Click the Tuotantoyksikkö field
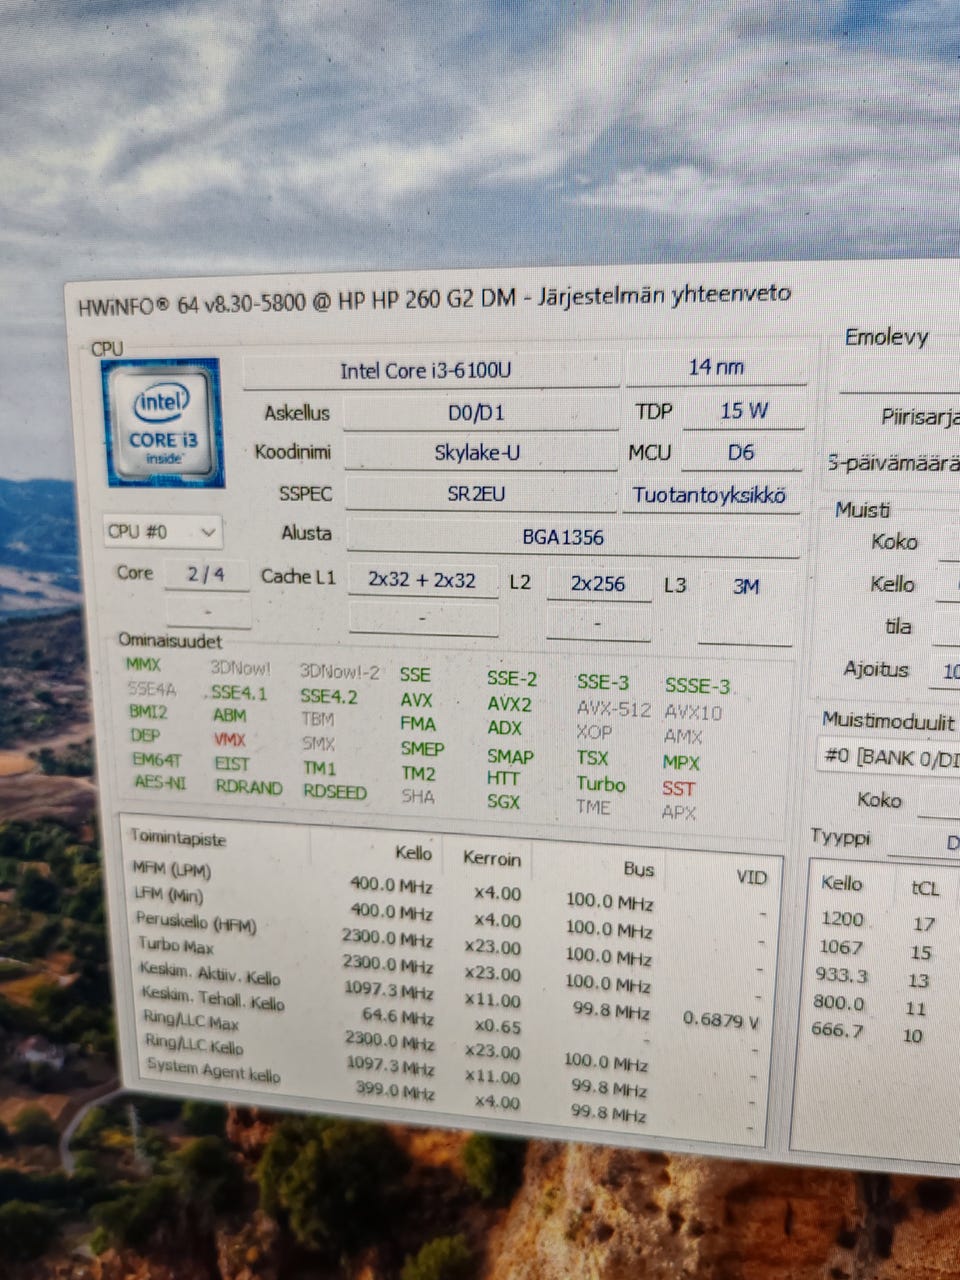 tap(711, 495)
